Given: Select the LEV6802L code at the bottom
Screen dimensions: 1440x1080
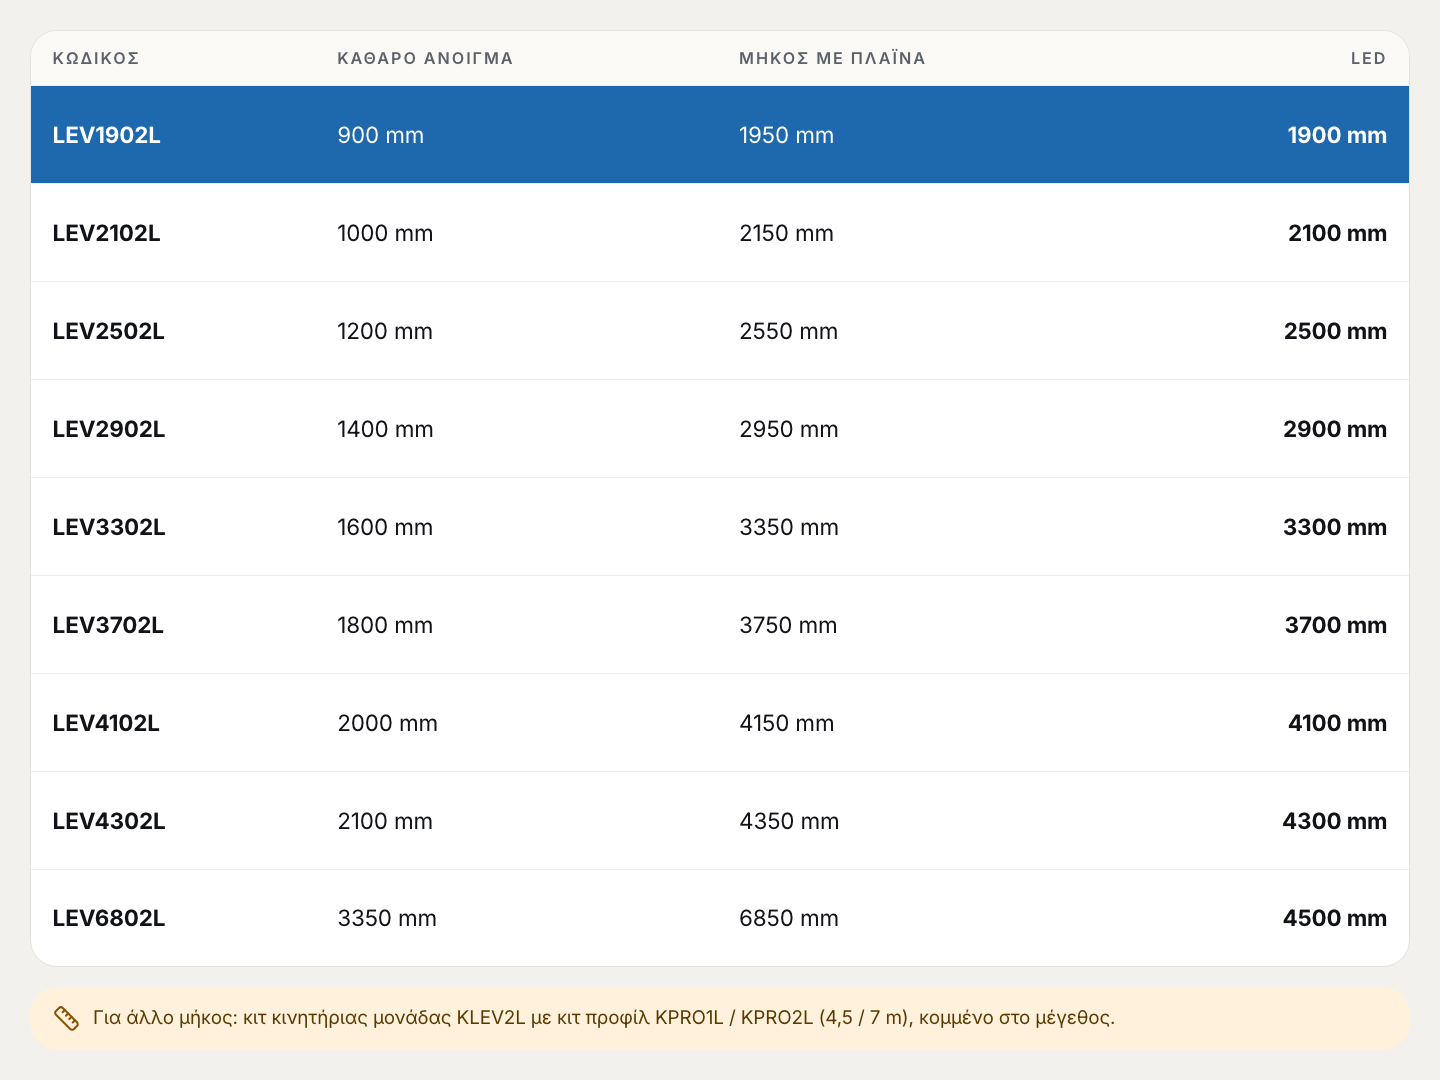Looking at the screenshot, I should tap(108, 918).
